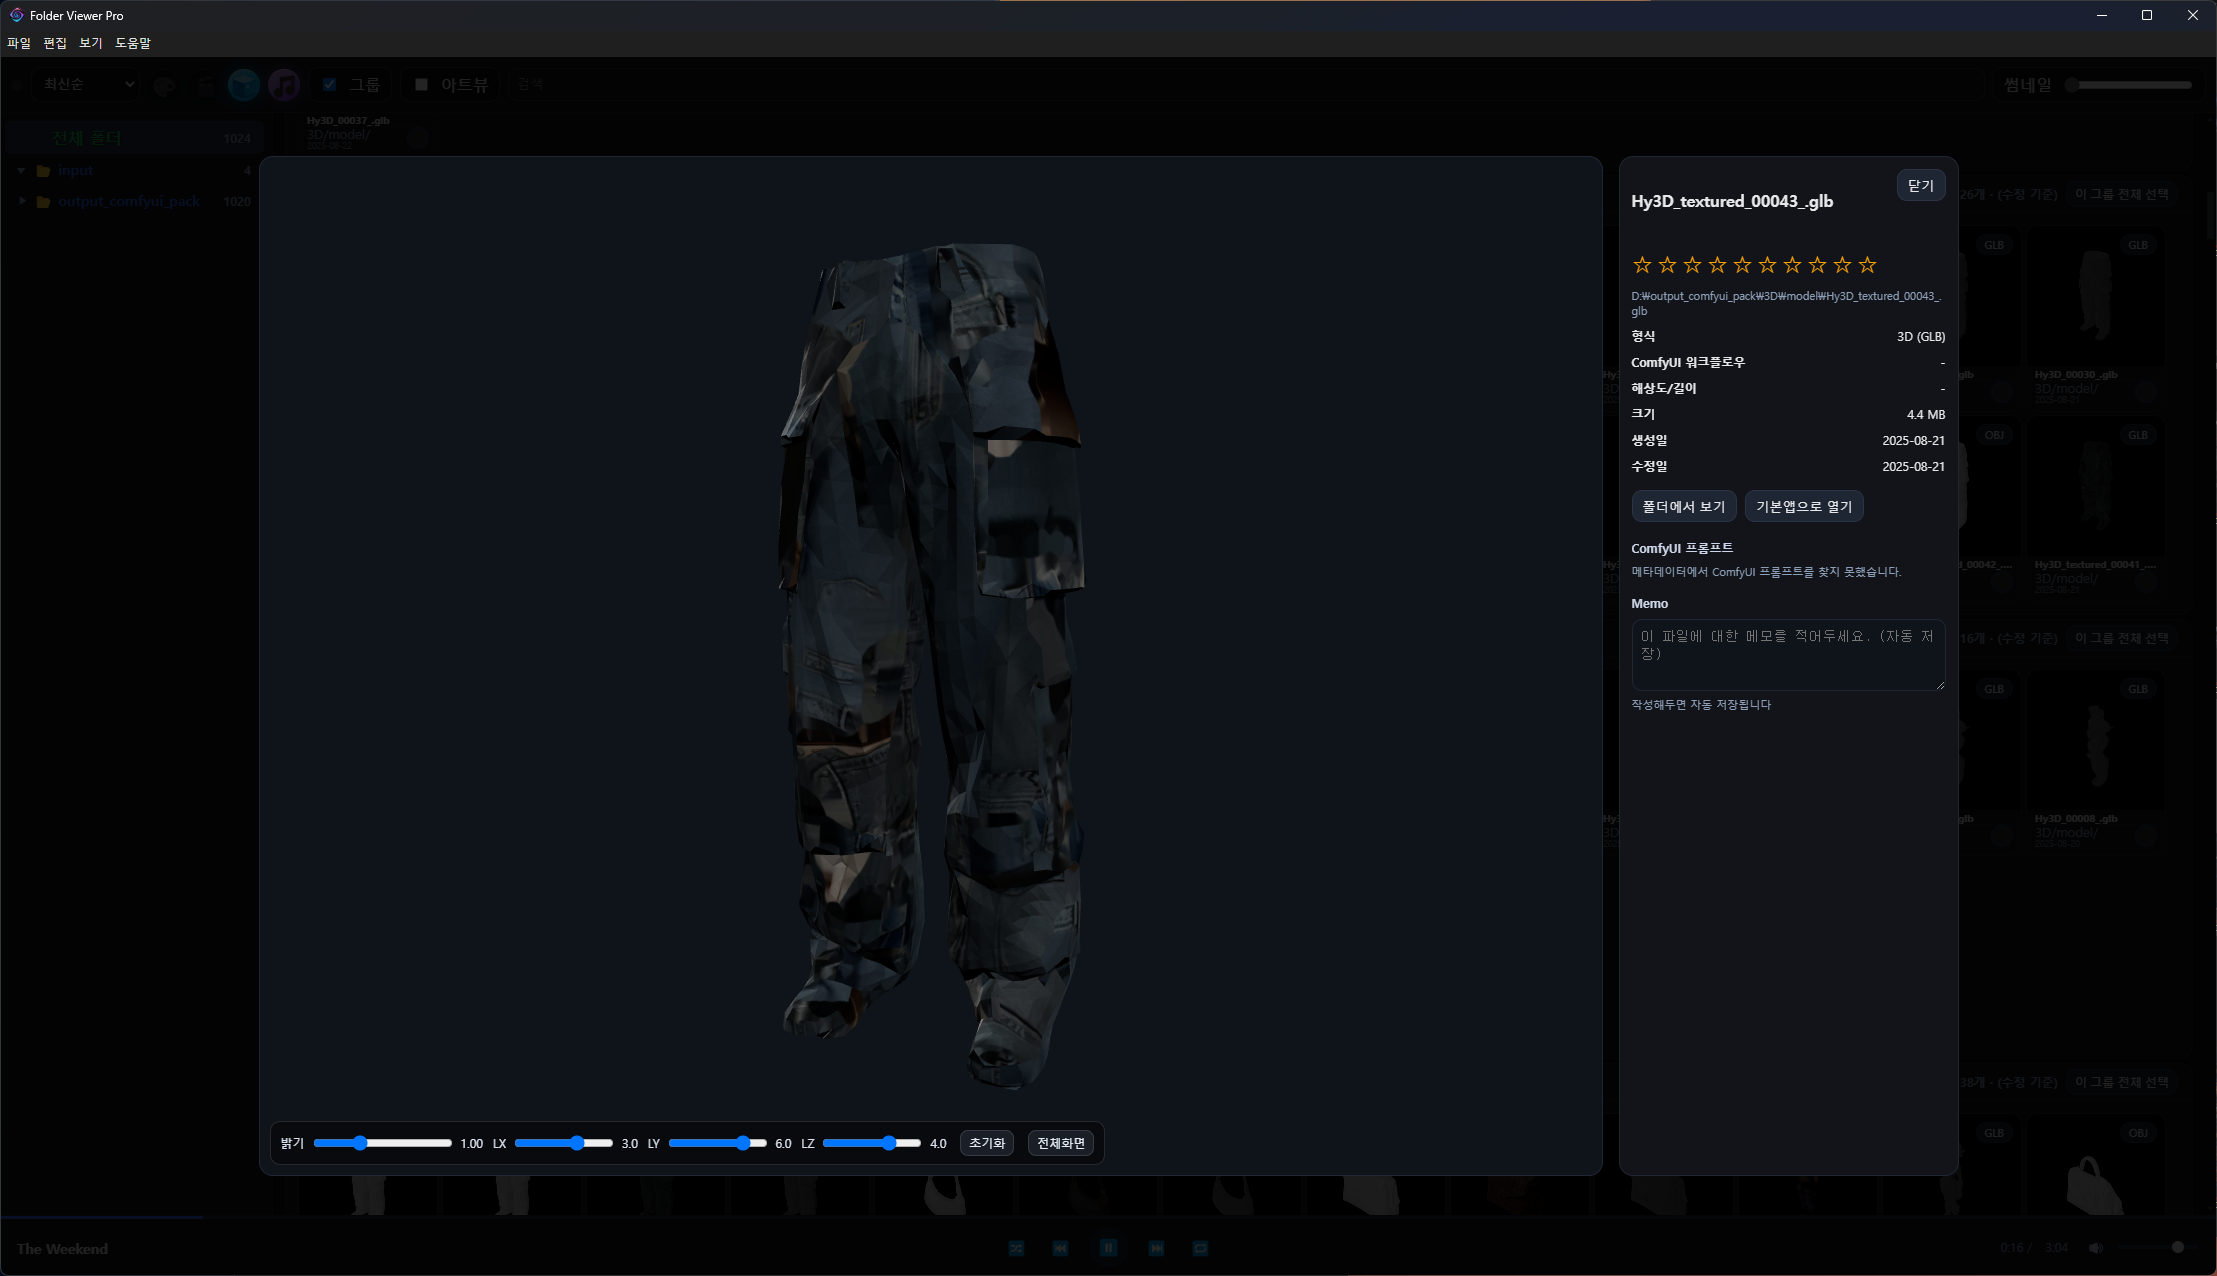
Task: Skip to the next track
Action: pos(1156,1248)
